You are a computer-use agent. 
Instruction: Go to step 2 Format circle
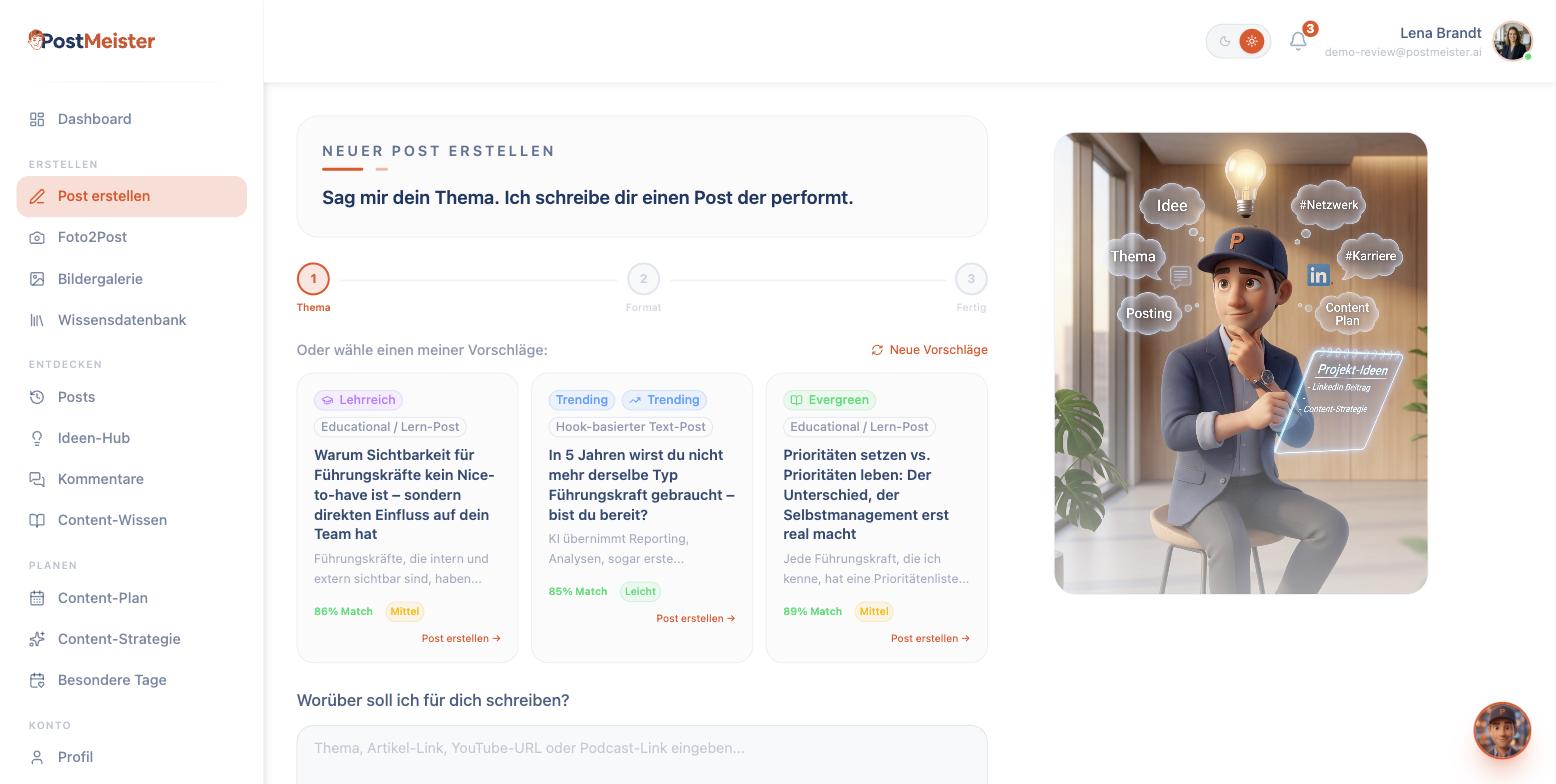(x=643, y=279)
